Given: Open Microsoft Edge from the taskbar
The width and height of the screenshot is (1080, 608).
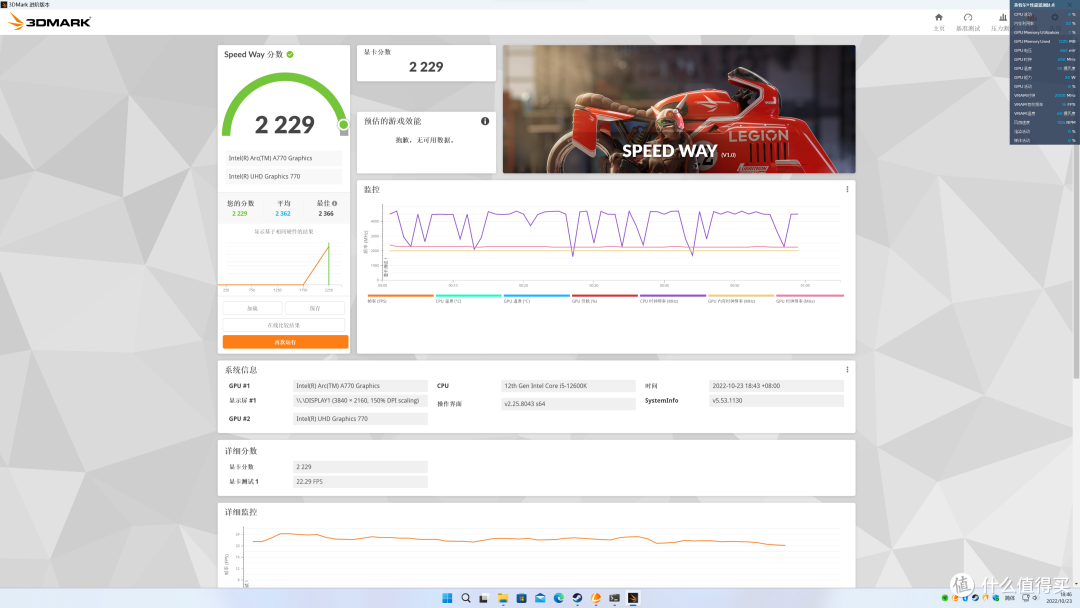Looking at the screenshot, I should coord(559,598).
